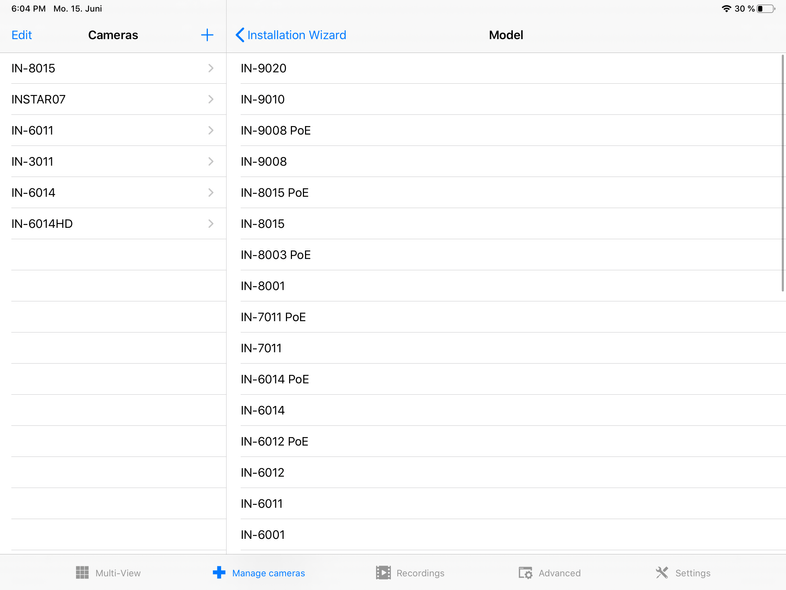Expand the IN-6014HD camera chevron

click(x=211, y=224)
